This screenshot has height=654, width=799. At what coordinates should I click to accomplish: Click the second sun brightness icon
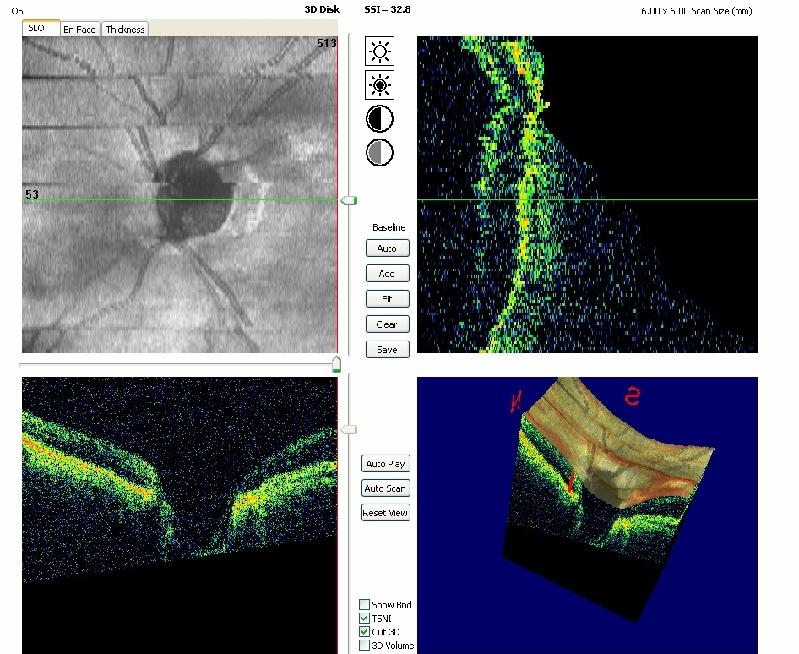tap(380, 85)
